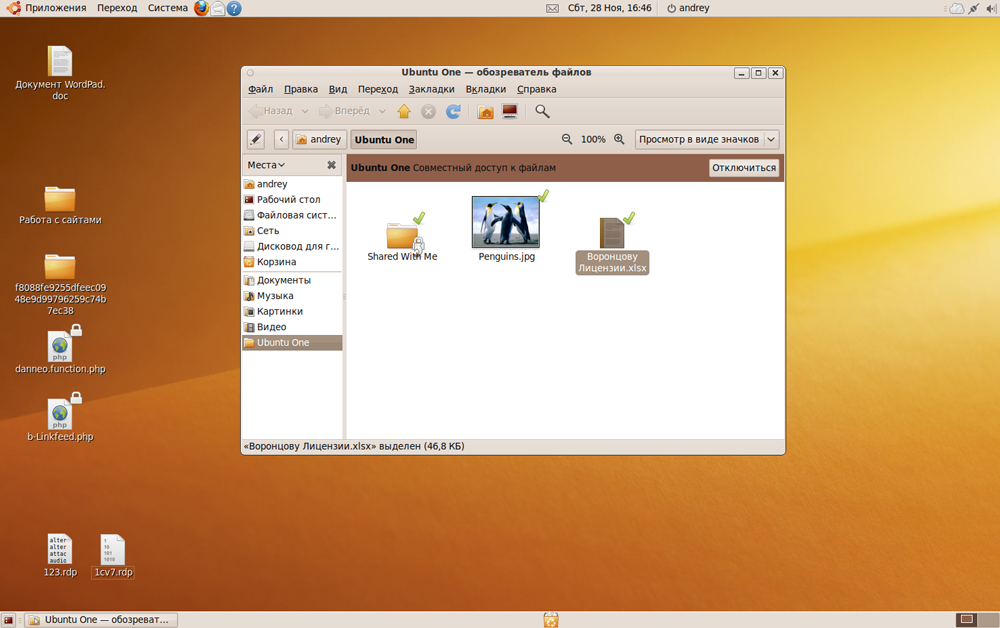Open the Закладки menu

[x=431, y=90]
